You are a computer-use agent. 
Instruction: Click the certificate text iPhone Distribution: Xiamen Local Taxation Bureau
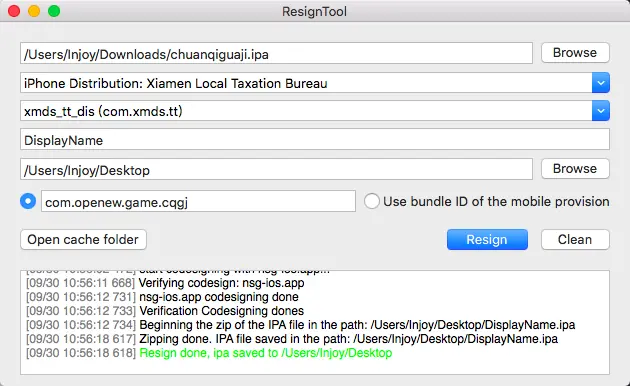[x=176, y=84]
